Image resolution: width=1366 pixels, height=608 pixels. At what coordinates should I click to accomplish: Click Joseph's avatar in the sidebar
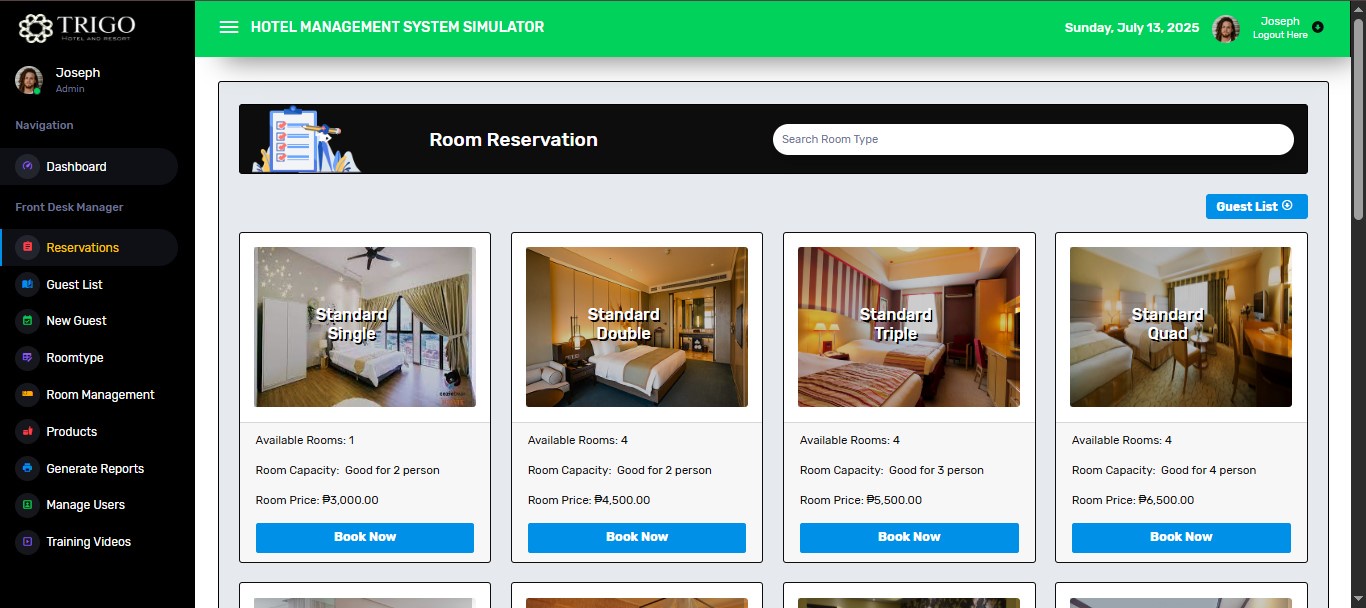(x=29, y=80)
